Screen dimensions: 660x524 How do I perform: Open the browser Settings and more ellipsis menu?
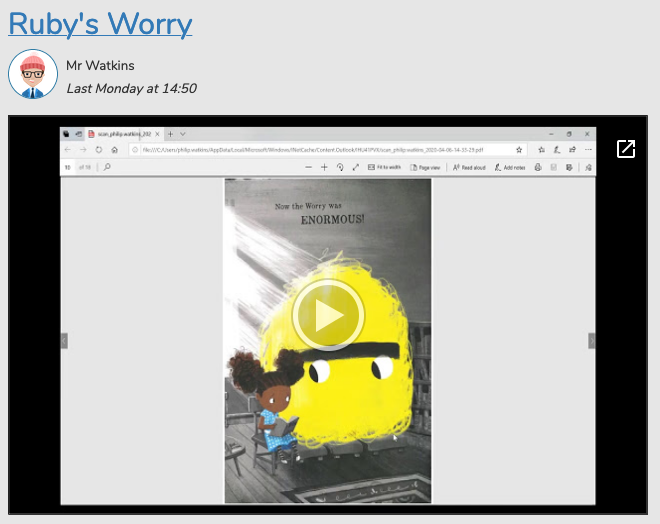click(x=588, y=150)
